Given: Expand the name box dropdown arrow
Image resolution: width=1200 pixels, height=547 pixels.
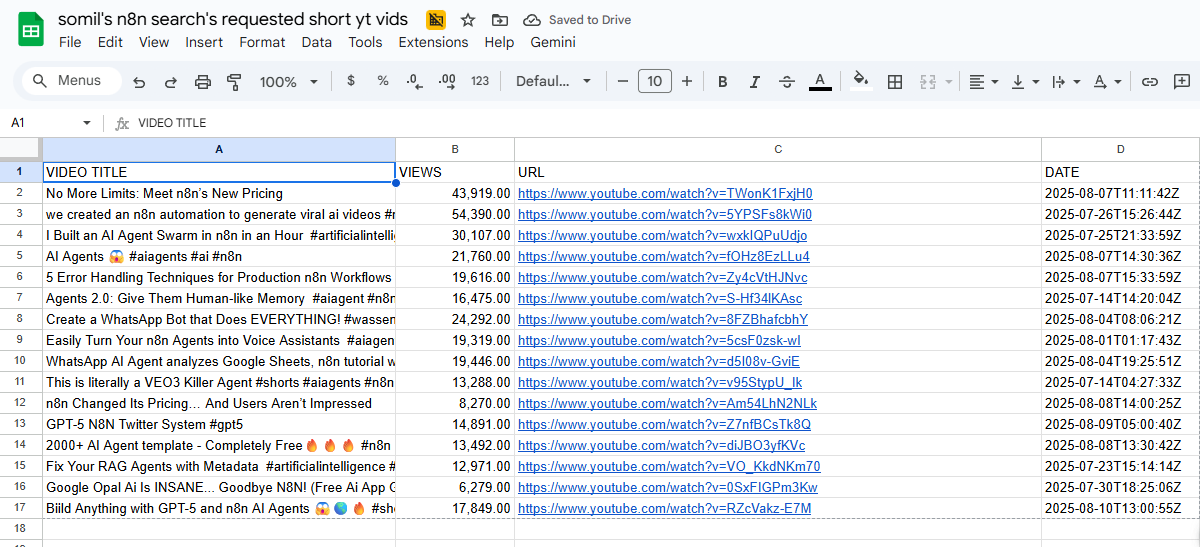Looking at the screenshot, I should click(87, 123).
